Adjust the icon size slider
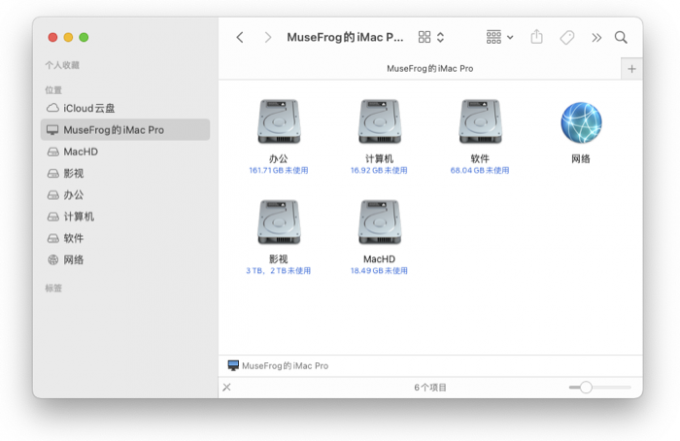The height and width of the screenshot is (441, 680). coord(600,387)
